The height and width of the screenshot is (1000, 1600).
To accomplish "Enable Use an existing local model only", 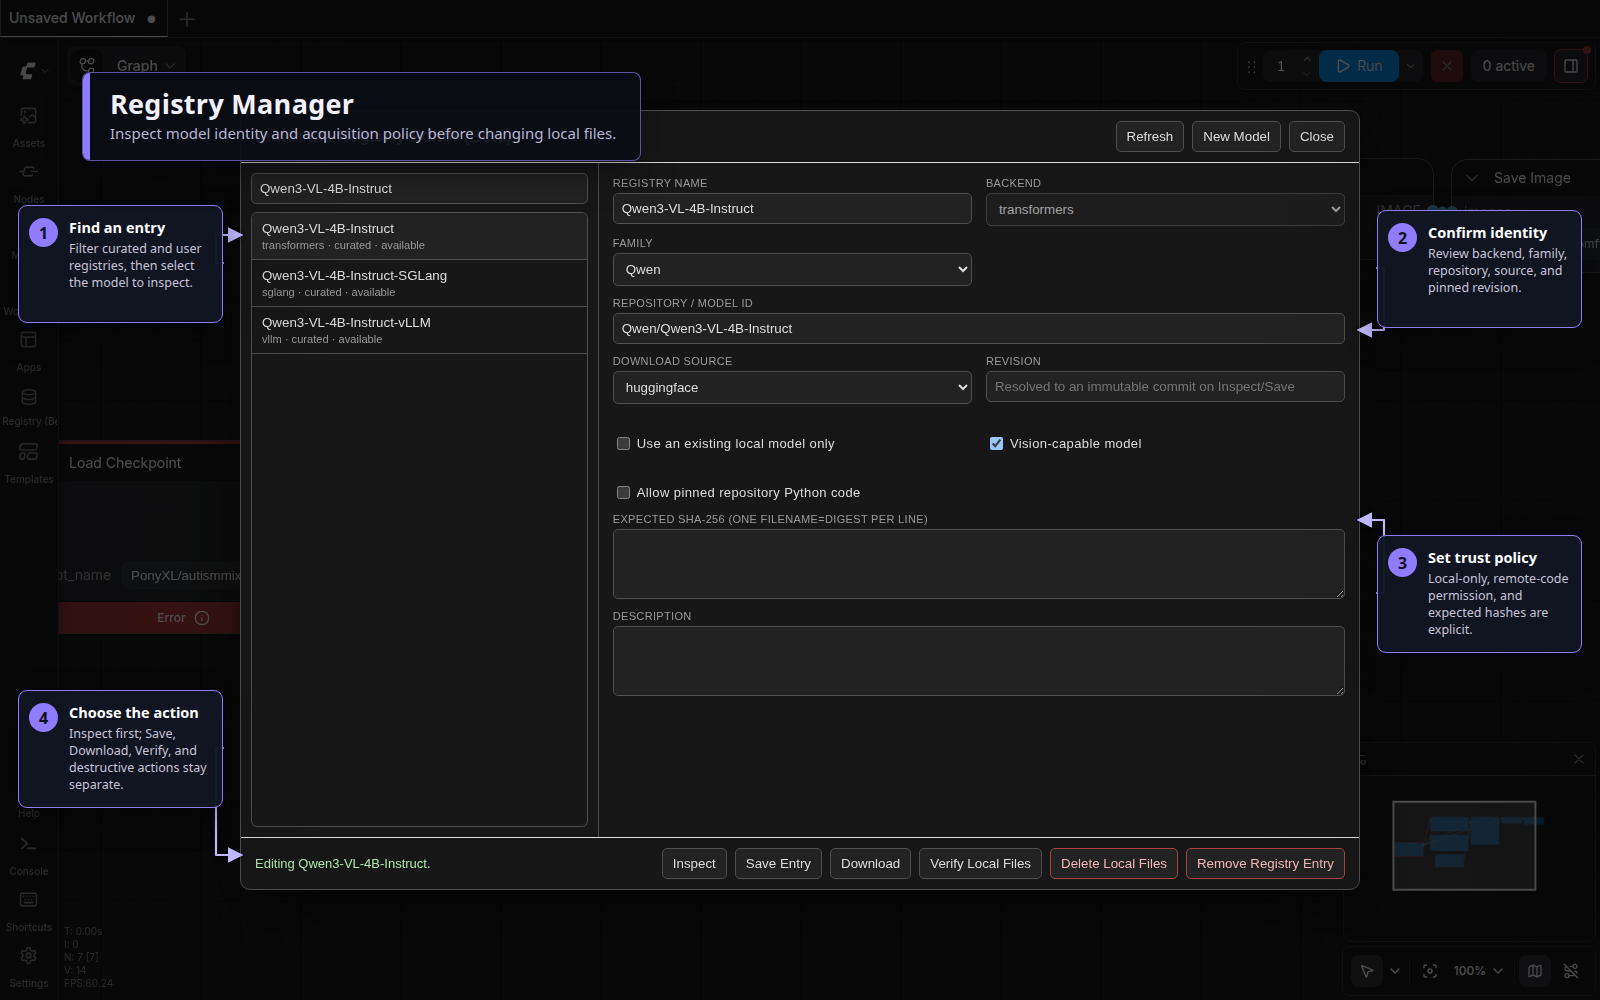I will [x=623, y=444].
